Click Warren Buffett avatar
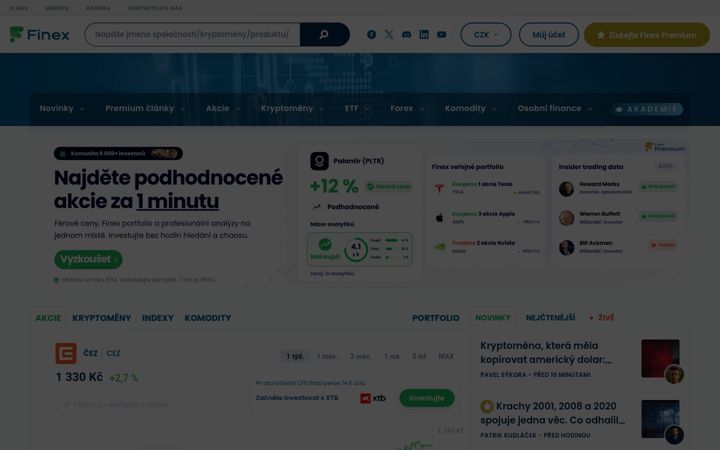This screenshot has height=450, width=720. [567, 218]
